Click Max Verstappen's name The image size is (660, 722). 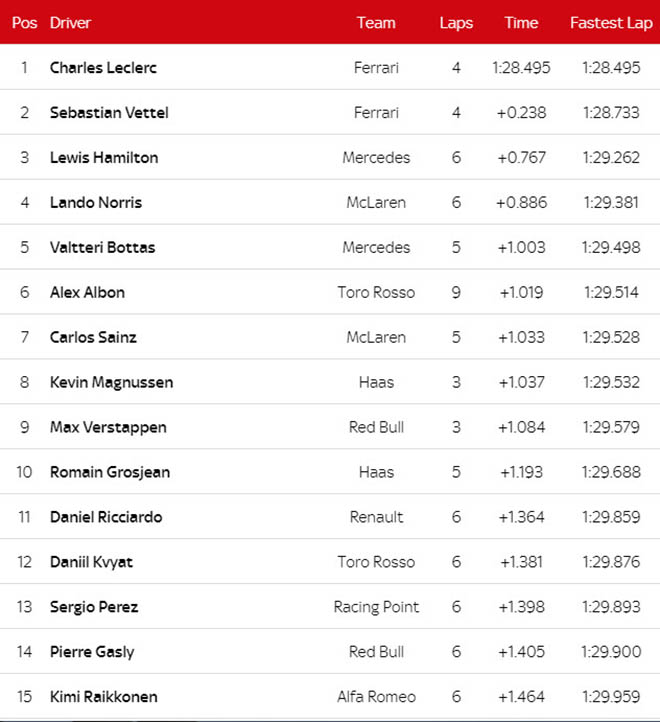(x=108, y=428)
